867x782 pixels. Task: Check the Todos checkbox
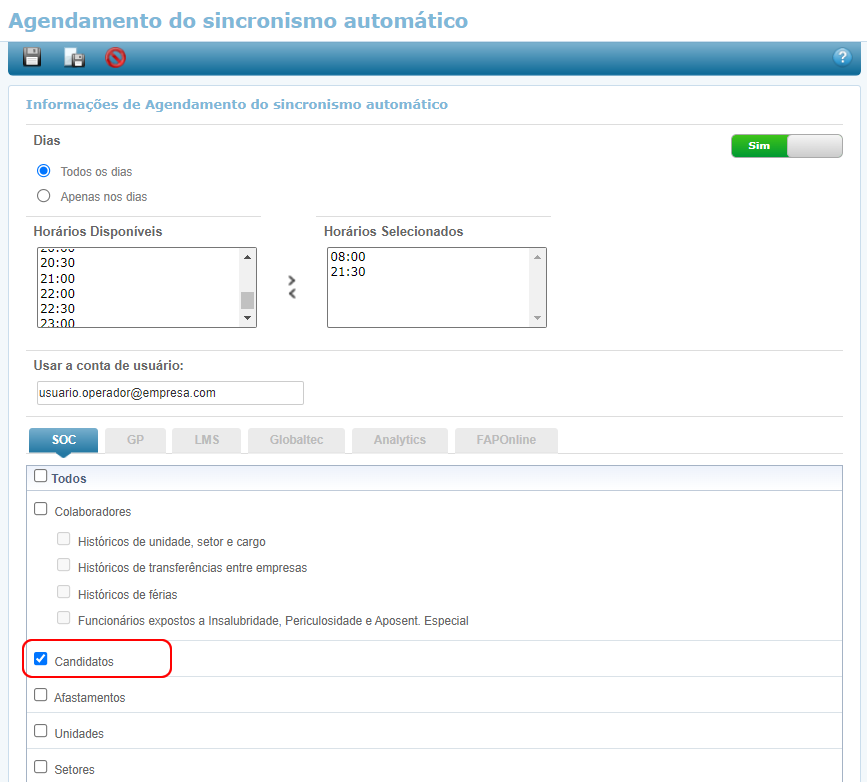click(x=41, y=477)
